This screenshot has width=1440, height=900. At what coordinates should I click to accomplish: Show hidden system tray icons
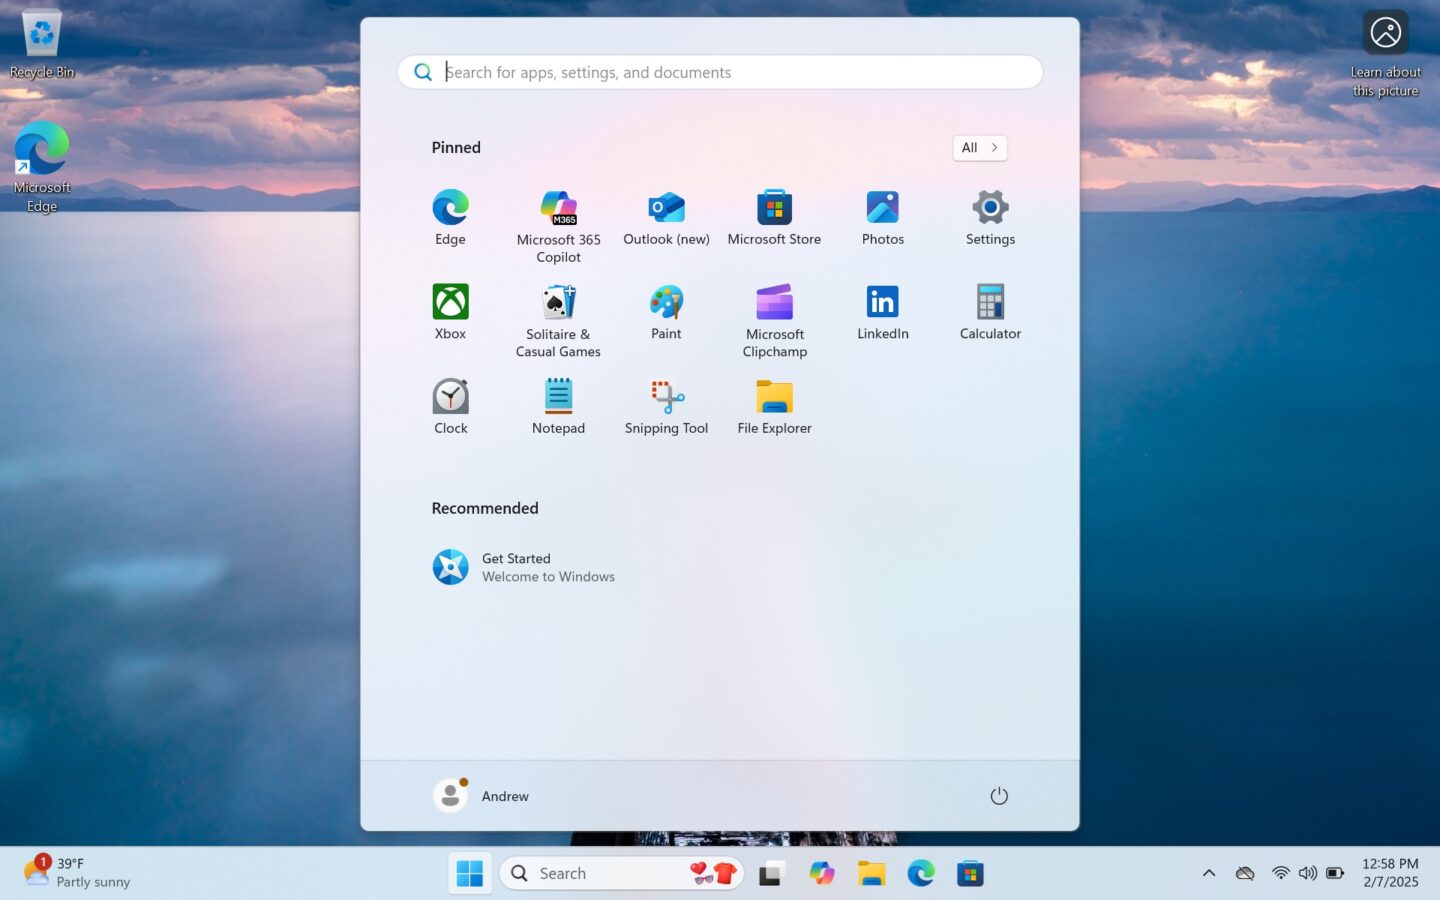[x=1208, y=872]
